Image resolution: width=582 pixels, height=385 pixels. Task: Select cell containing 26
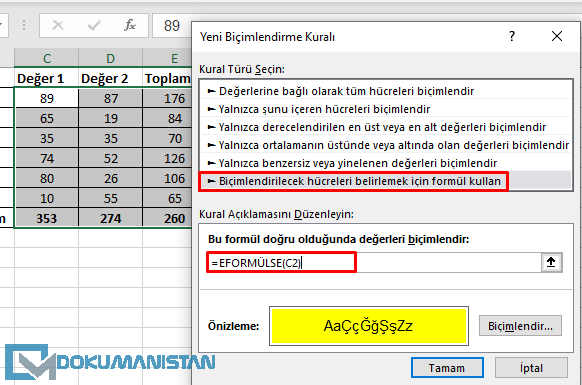pos(111,179)
